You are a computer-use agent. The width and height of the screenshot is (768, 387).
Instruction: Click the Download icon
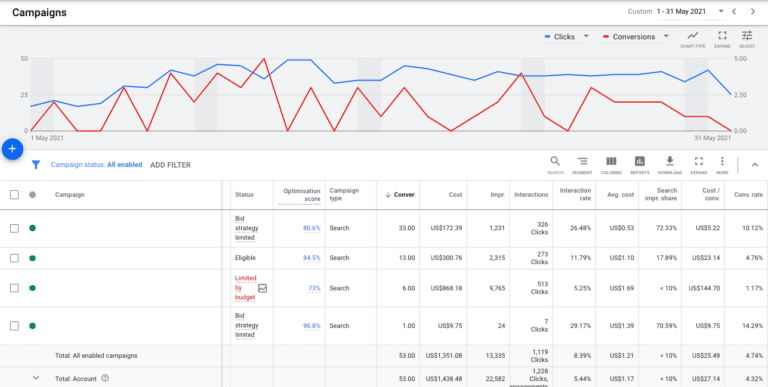point(670,161)
